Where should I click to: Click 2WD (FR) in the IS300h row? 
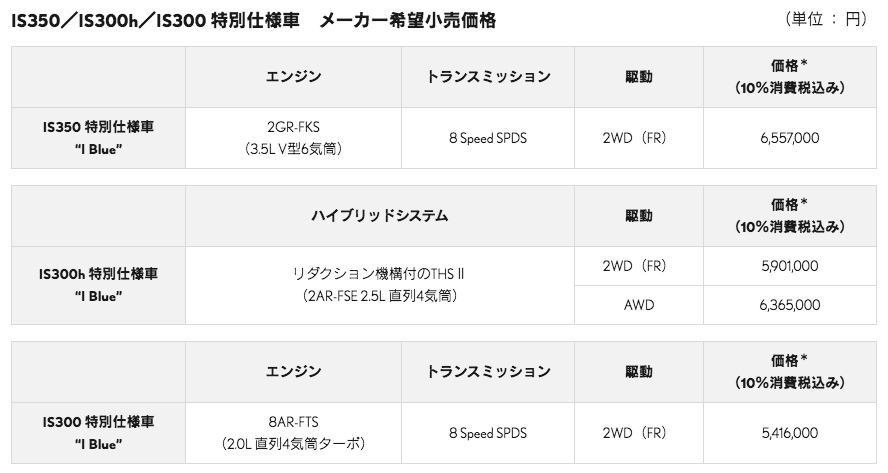coord(638,265)
